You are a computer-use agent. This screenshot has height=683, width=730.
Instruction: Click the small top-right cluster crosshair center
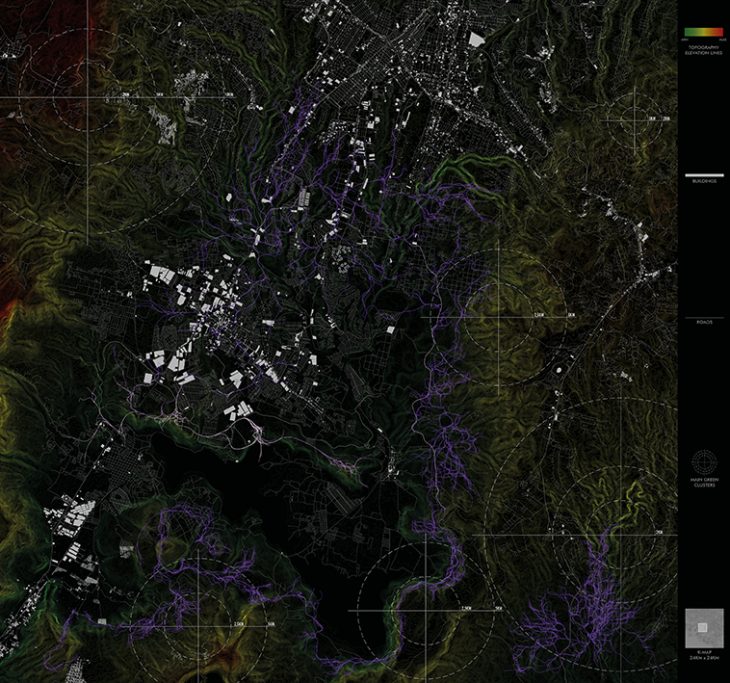coord(635,118)
